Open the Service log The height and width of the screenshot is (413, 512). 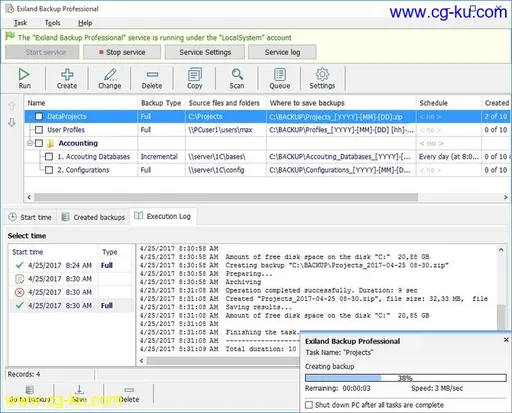(282, 52)
